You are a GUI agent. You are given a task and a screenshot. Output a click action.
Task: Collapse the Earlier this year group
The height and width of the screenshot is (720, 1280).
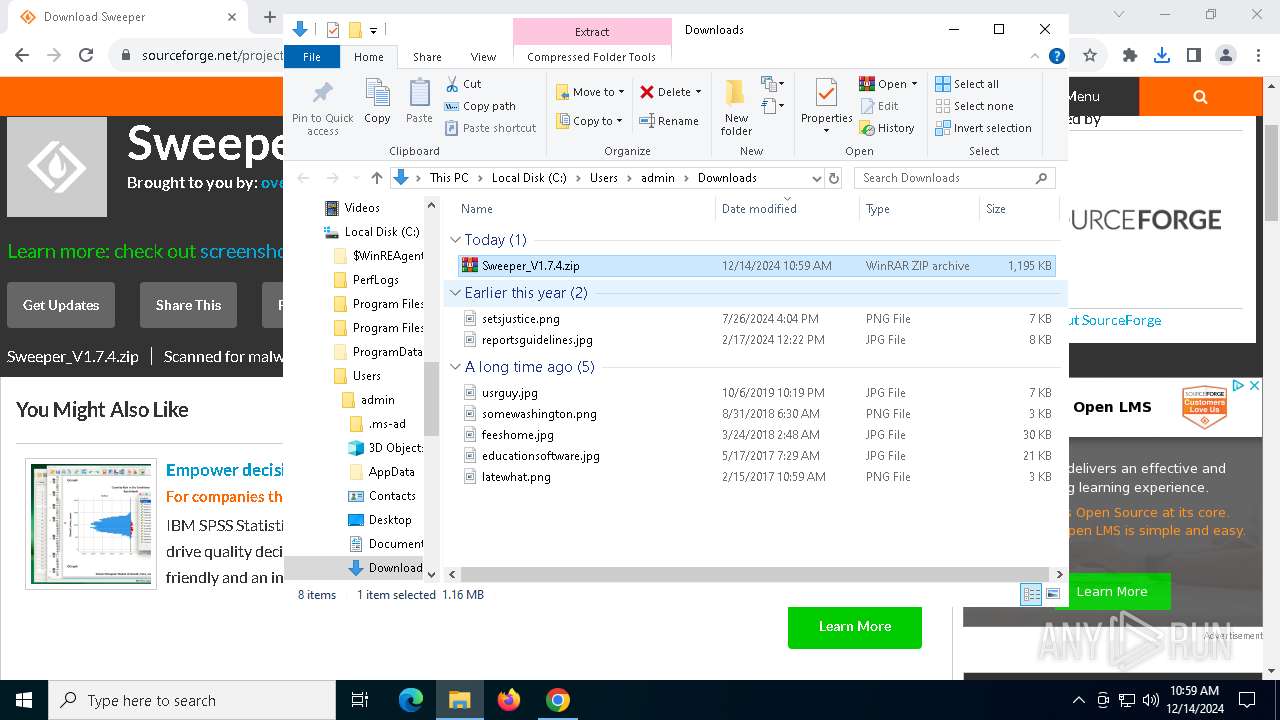point(456,293)
